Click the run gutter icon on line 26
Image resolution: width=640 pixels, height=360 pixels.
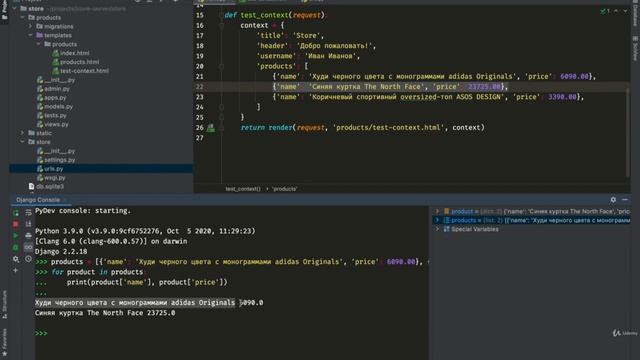point(211,128)
